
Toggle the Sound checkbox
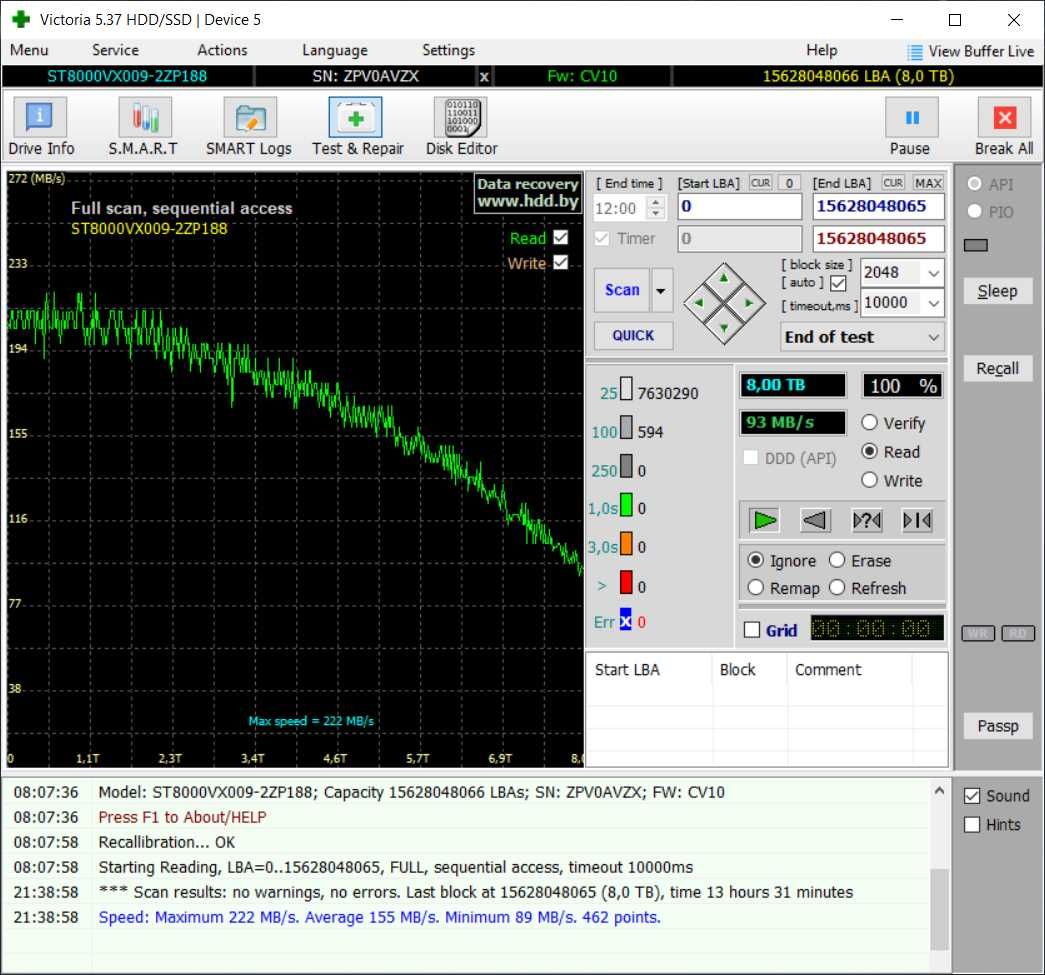[972, 796]
